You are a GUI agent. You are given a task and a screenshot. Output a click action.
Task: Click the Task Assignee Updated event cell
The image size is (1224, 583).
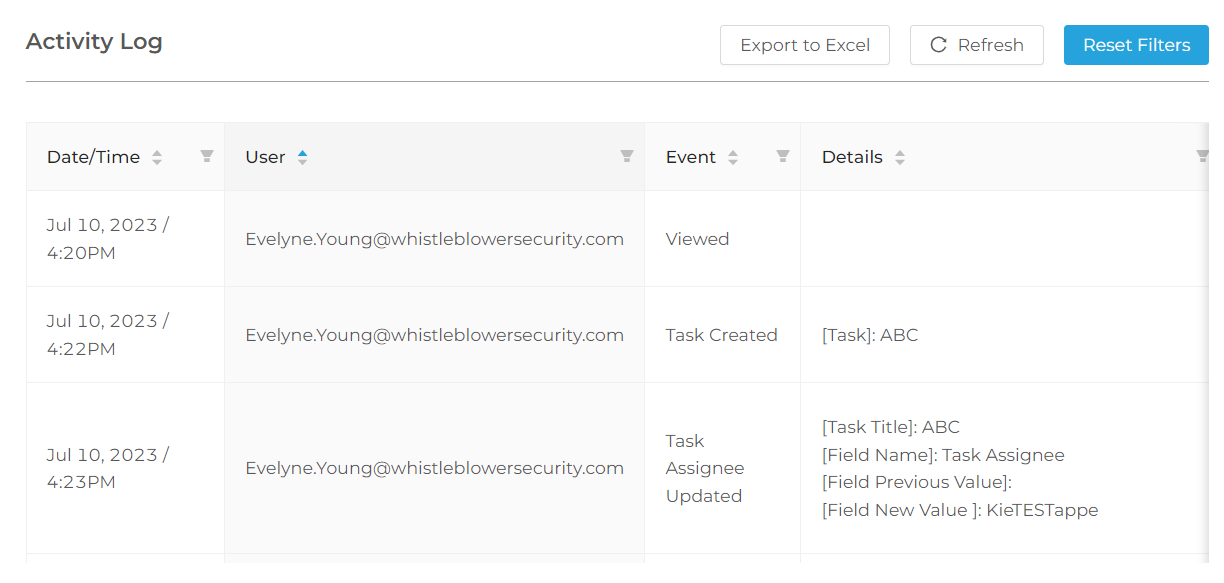click(x=722, y=468)
